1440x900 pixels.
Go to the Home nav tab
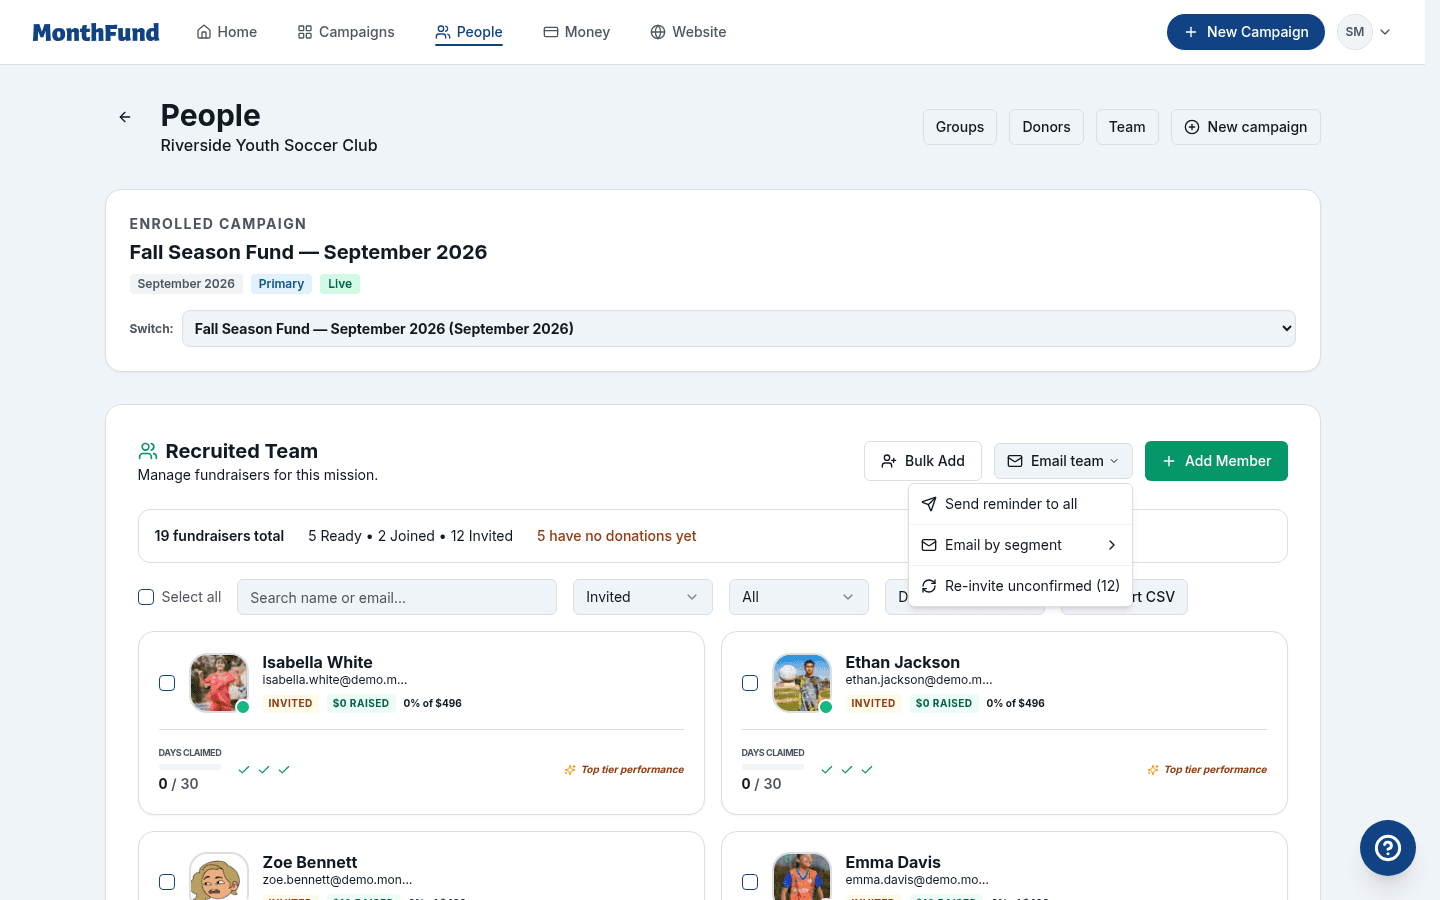pos(227,32)
